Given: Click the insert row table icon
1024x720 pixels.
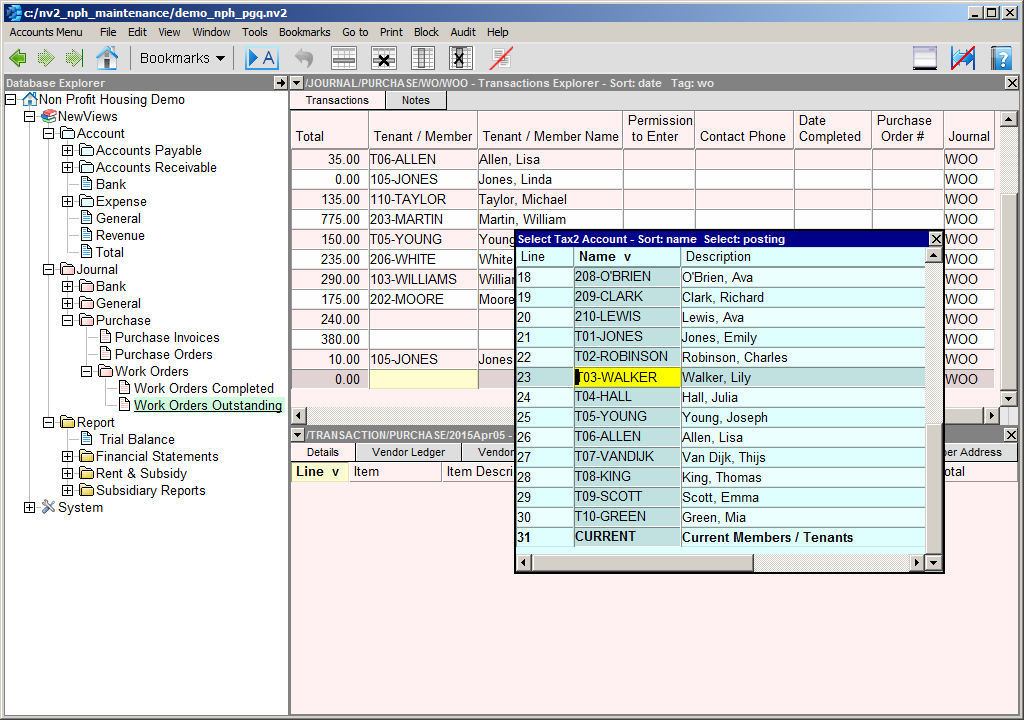Looking at the screenshot, I should point(344,58).
